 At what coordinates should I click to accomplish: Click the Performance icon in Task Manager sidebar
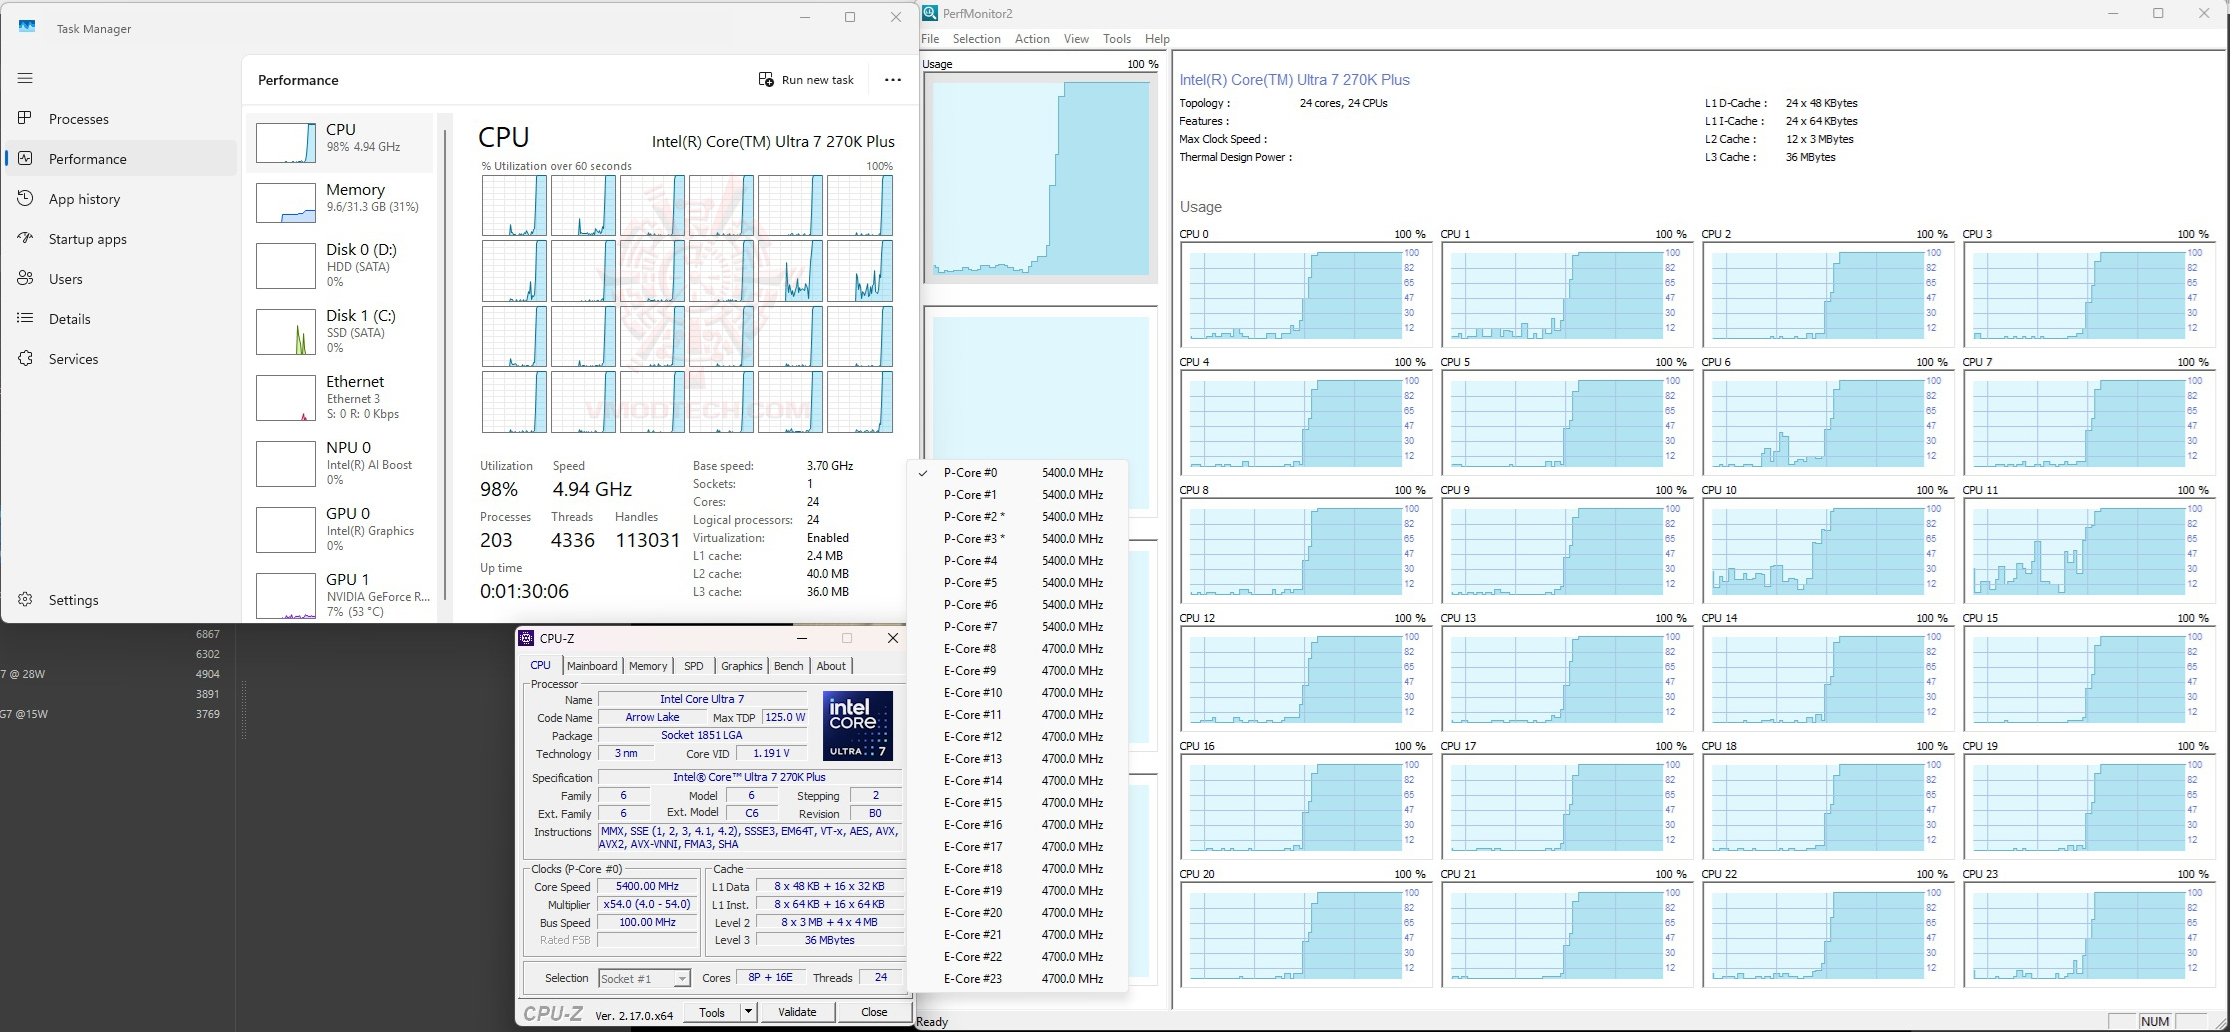coord(25,158)
